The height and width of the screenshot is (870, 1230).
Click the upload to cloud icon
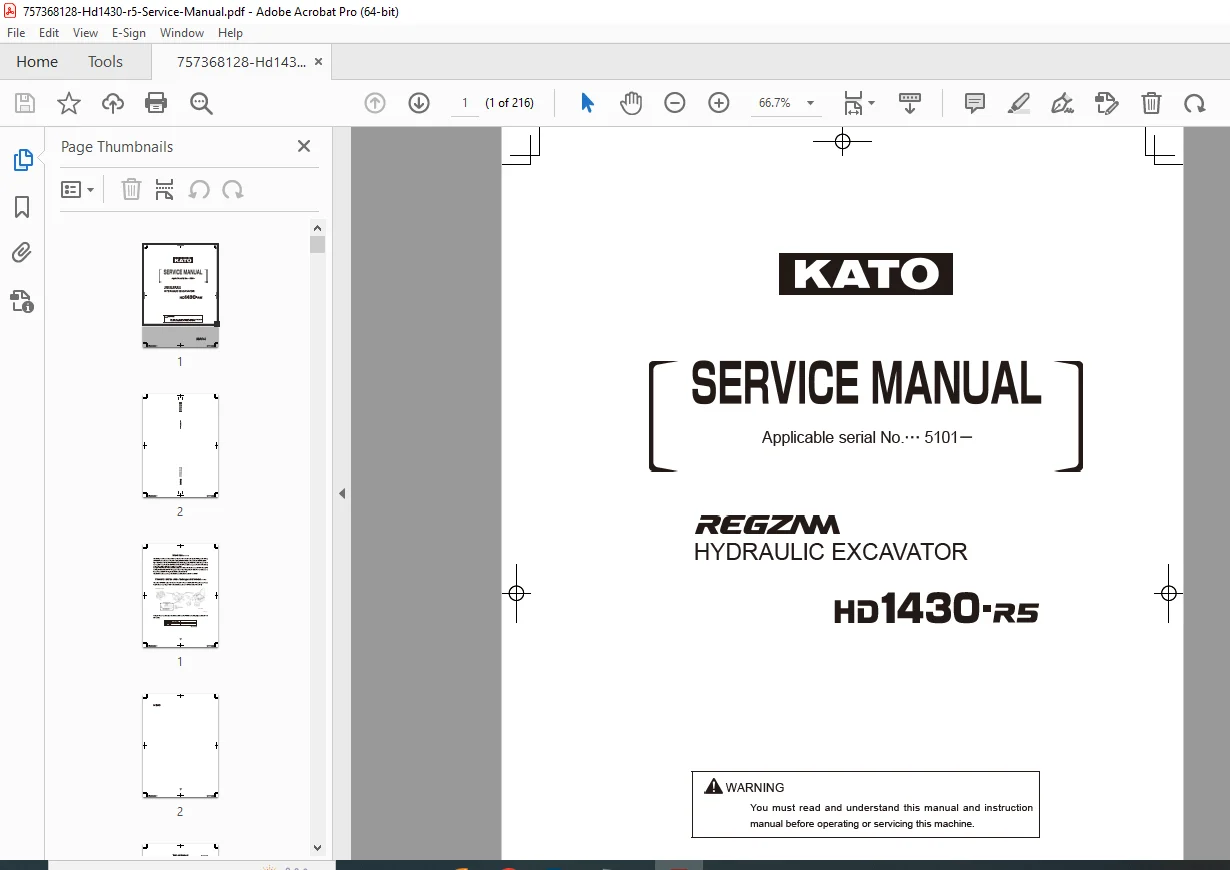pos(113,103)
